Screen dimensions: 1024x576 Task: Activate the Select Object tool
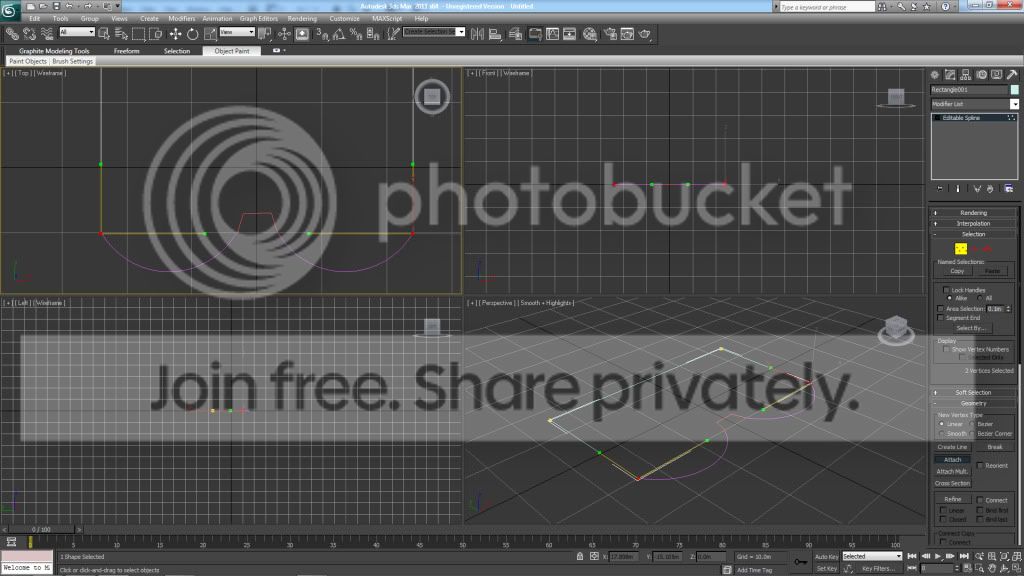[x=104, y=34]
